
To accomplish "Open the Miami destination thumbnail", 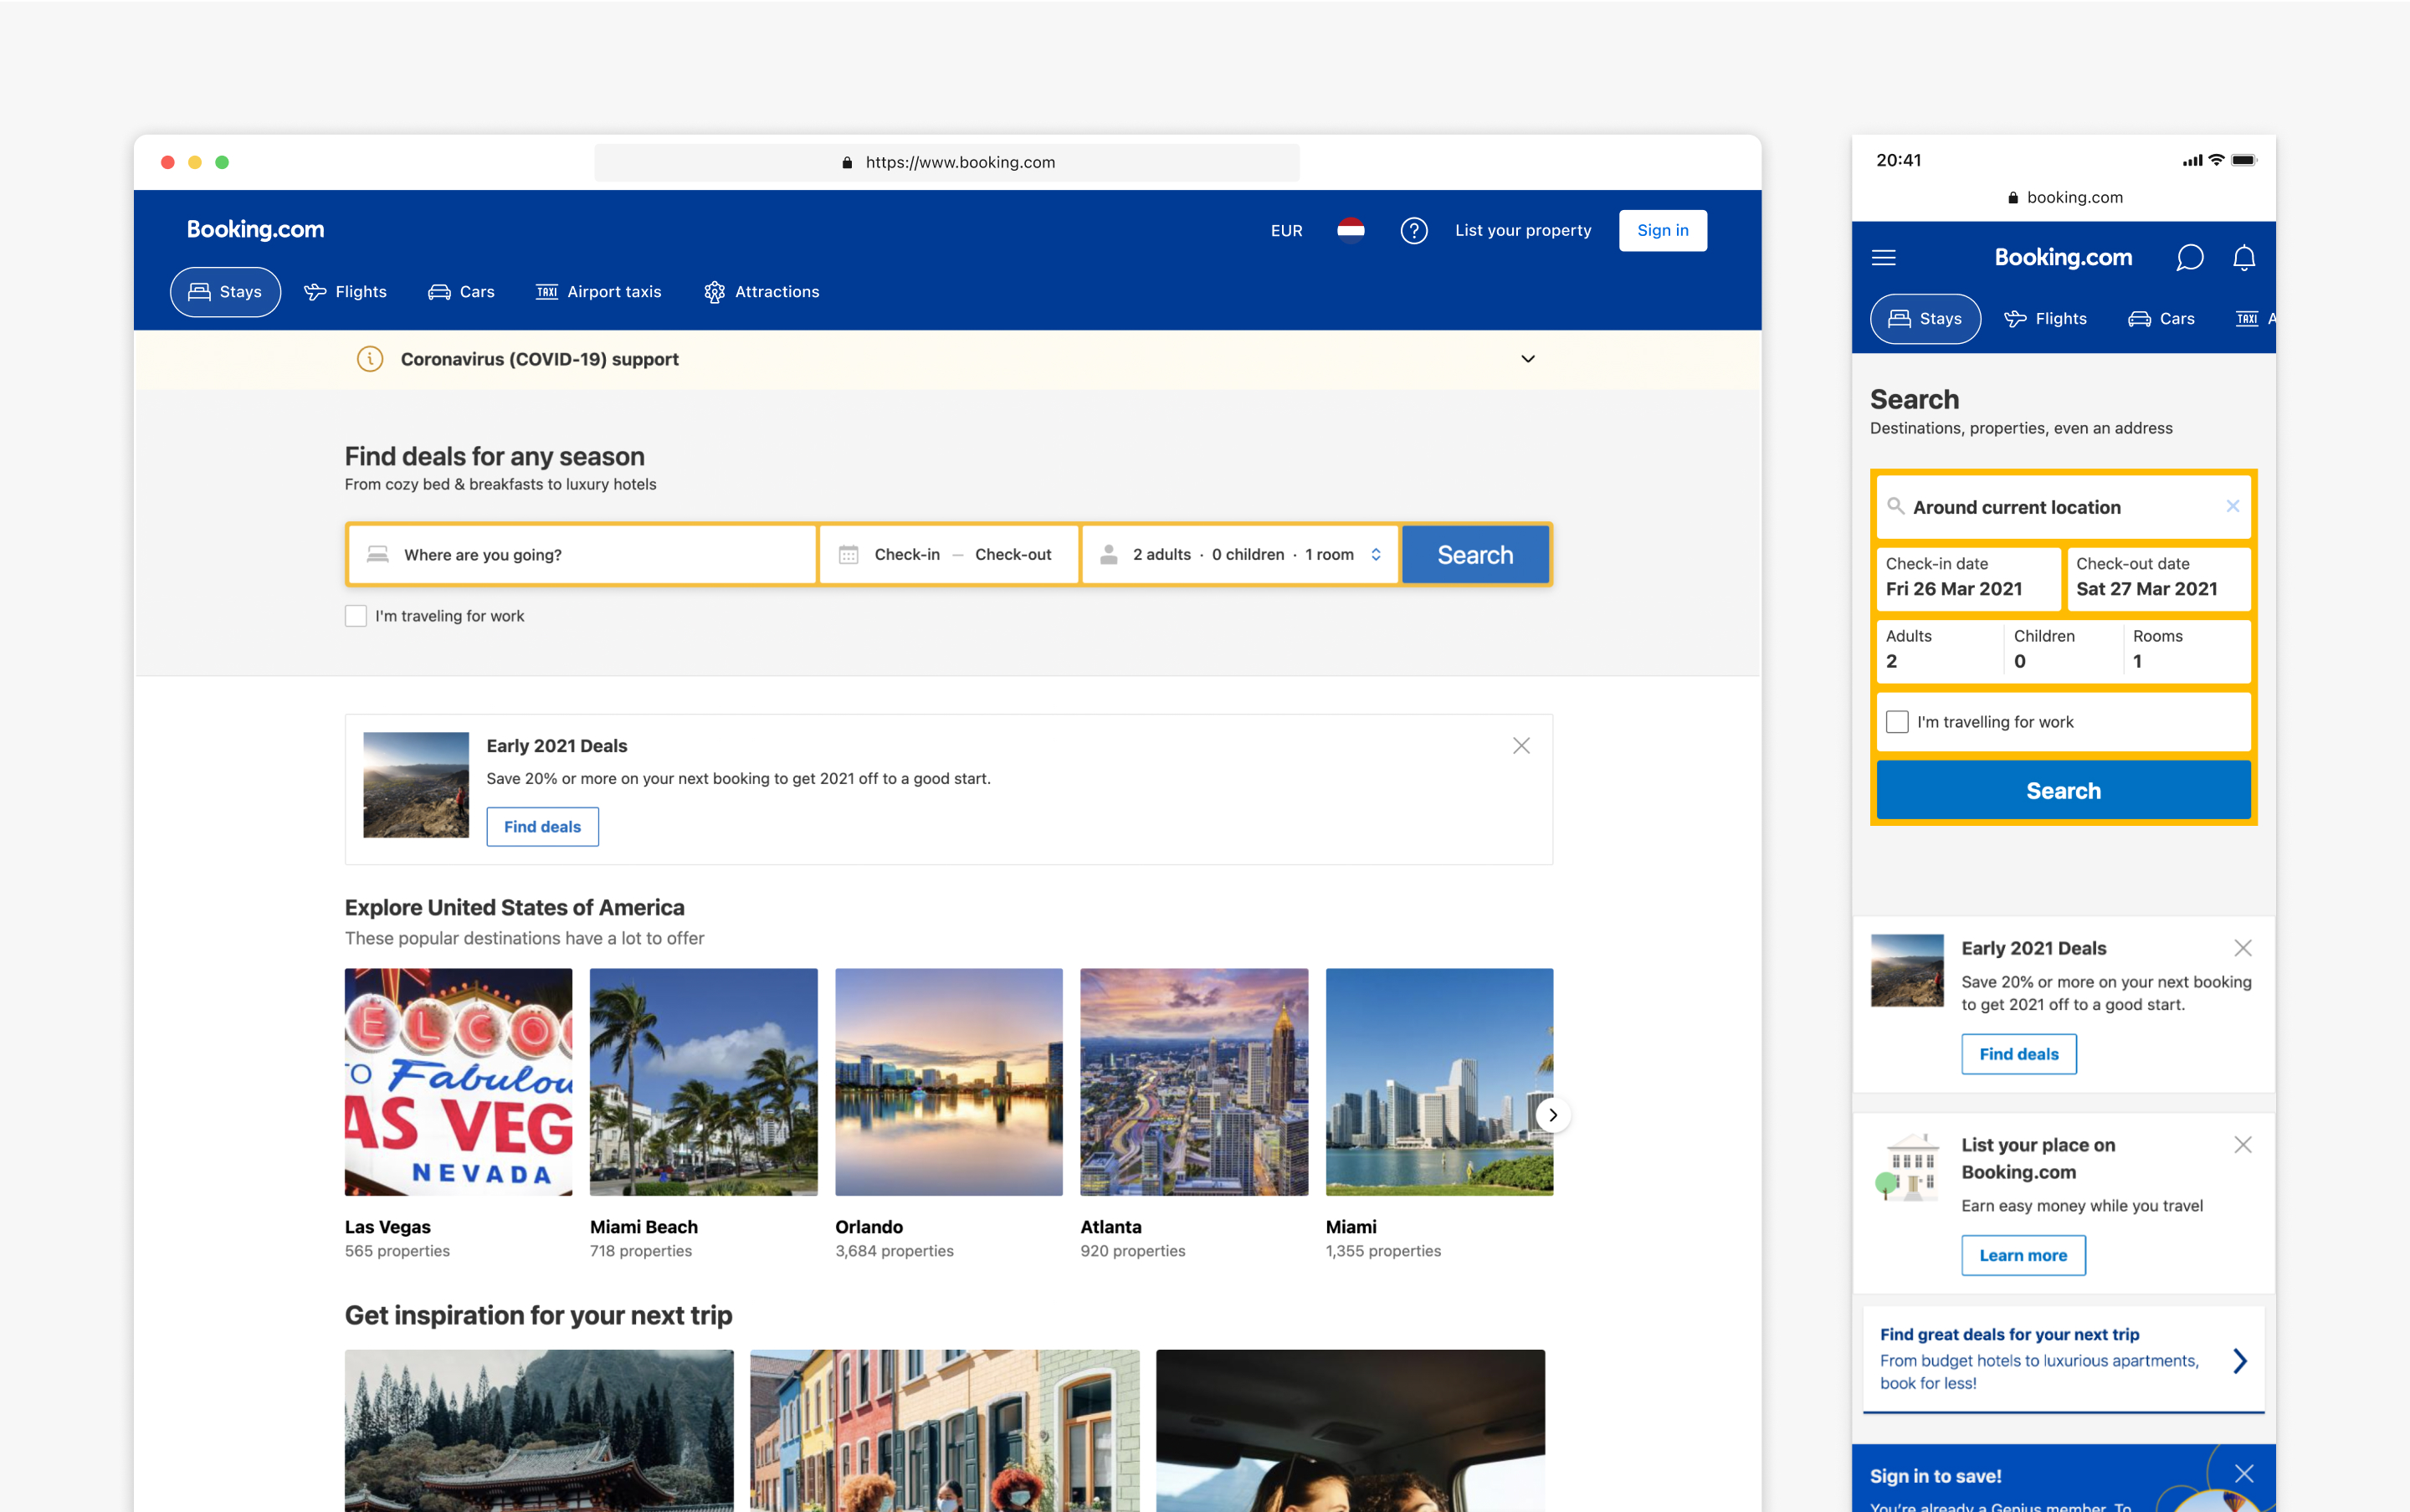I will click(x=1439, y=1082).
